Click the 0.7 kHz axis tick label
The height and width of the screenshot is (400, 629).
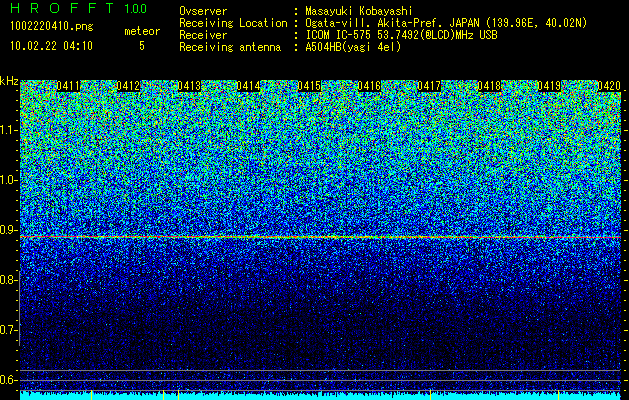[9, 330]
